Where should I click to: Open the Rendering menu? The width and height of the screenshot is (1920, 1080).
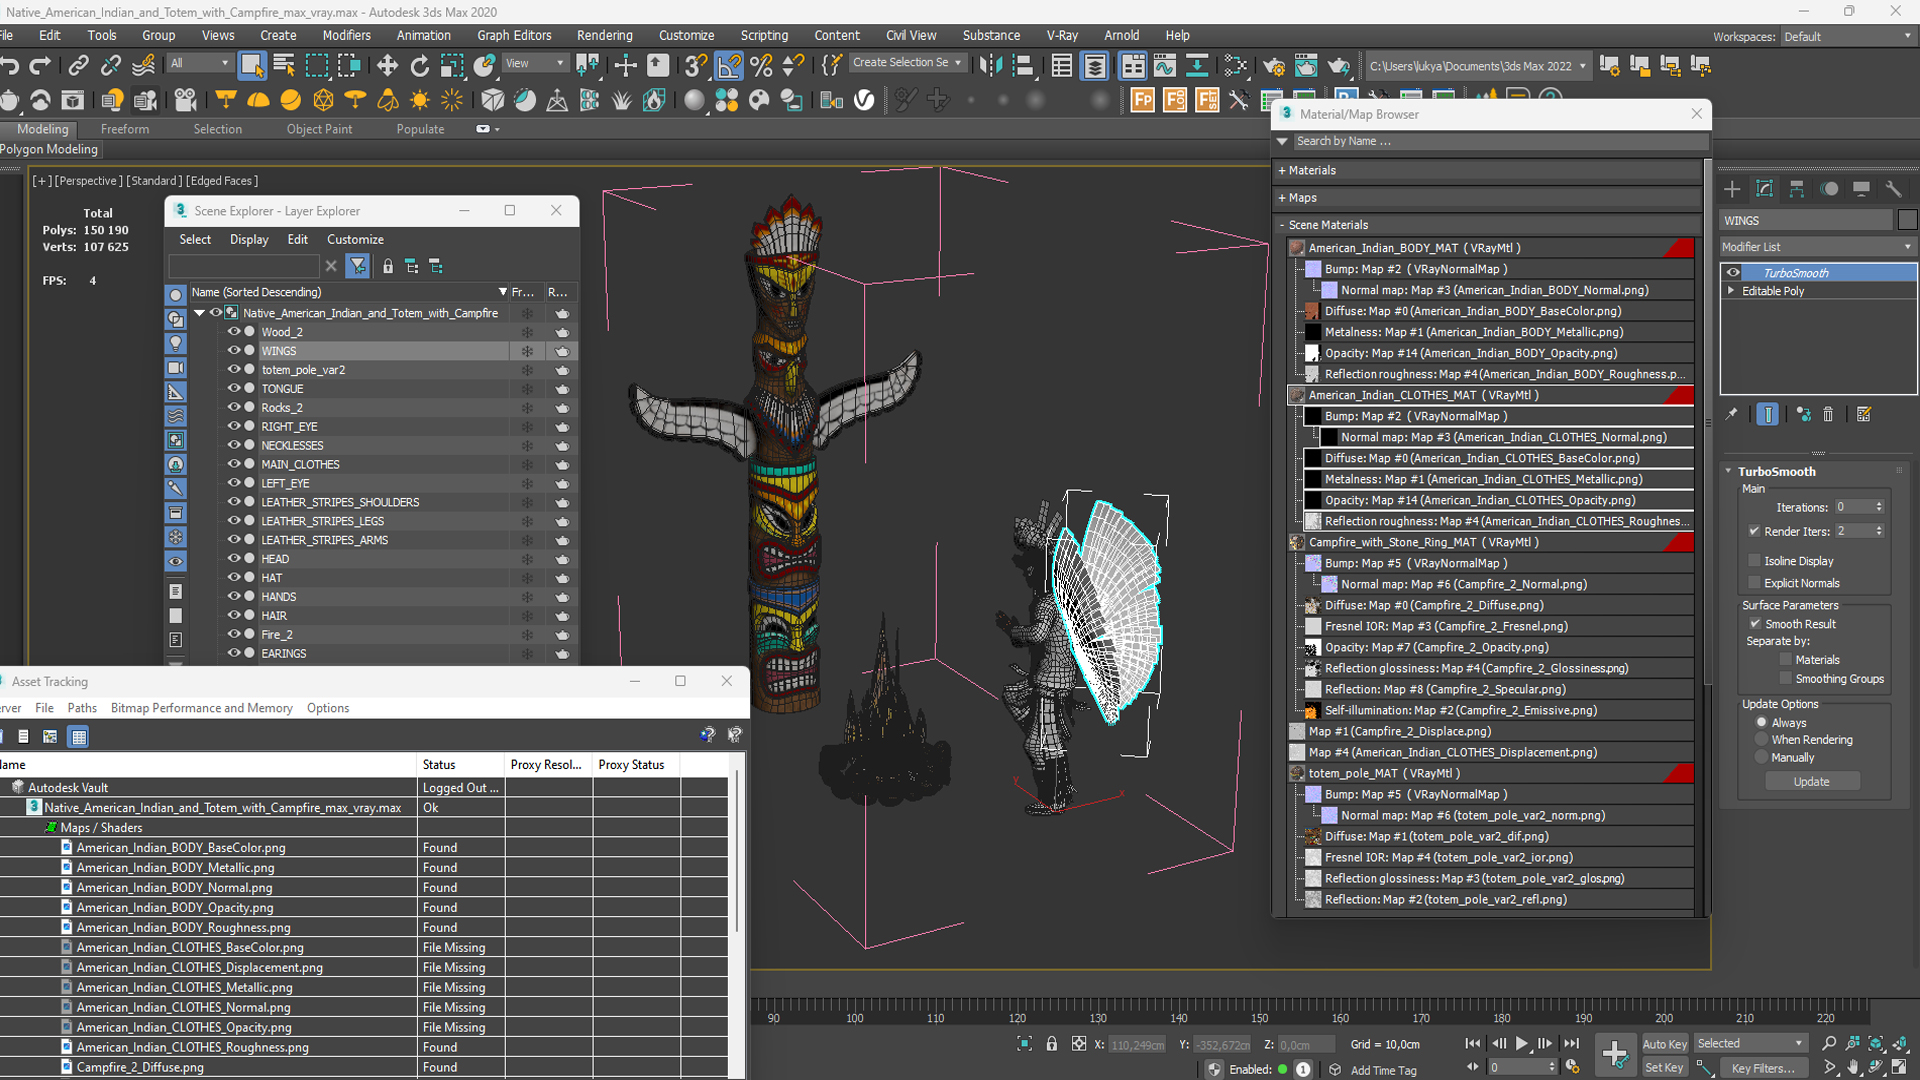tap(604, 35)
